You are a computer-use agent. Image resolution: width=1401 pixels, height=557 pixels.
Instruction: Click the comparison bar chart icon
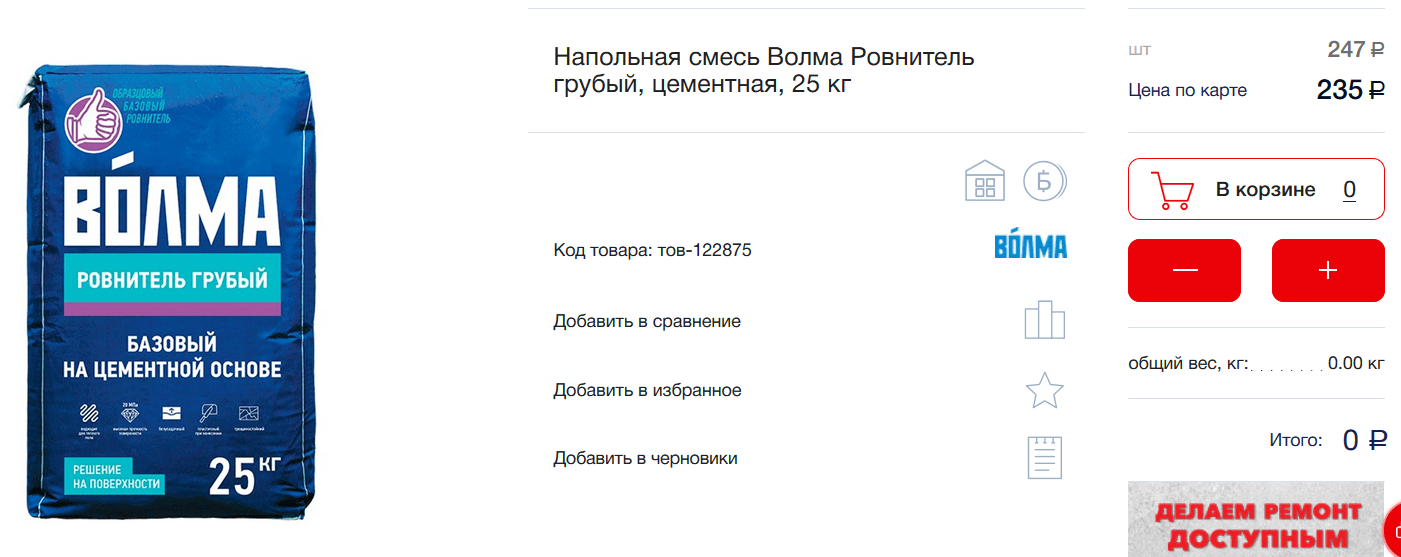tap(1045, 320)
